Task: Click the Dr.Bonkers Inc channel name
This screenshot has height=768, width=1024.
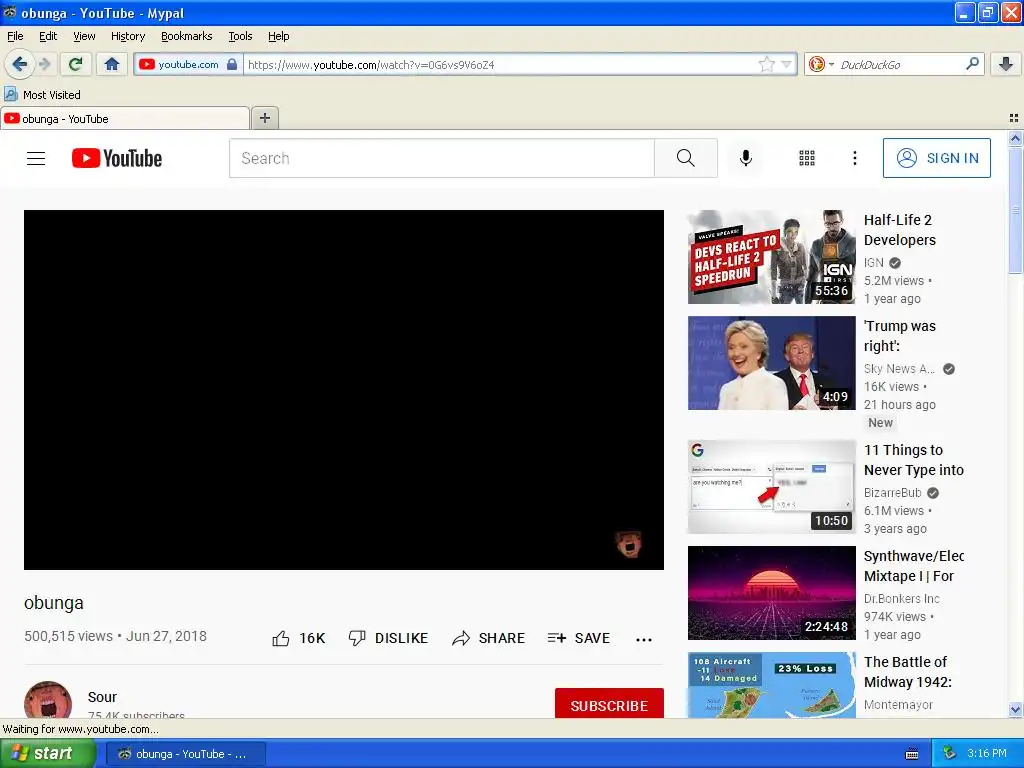Action: pos(901,598)
